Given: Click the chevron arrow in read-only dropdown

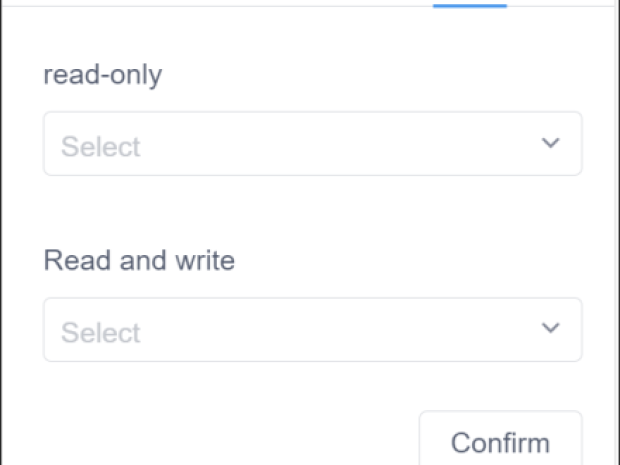Looking at the screenshot, I should (550, 143).
